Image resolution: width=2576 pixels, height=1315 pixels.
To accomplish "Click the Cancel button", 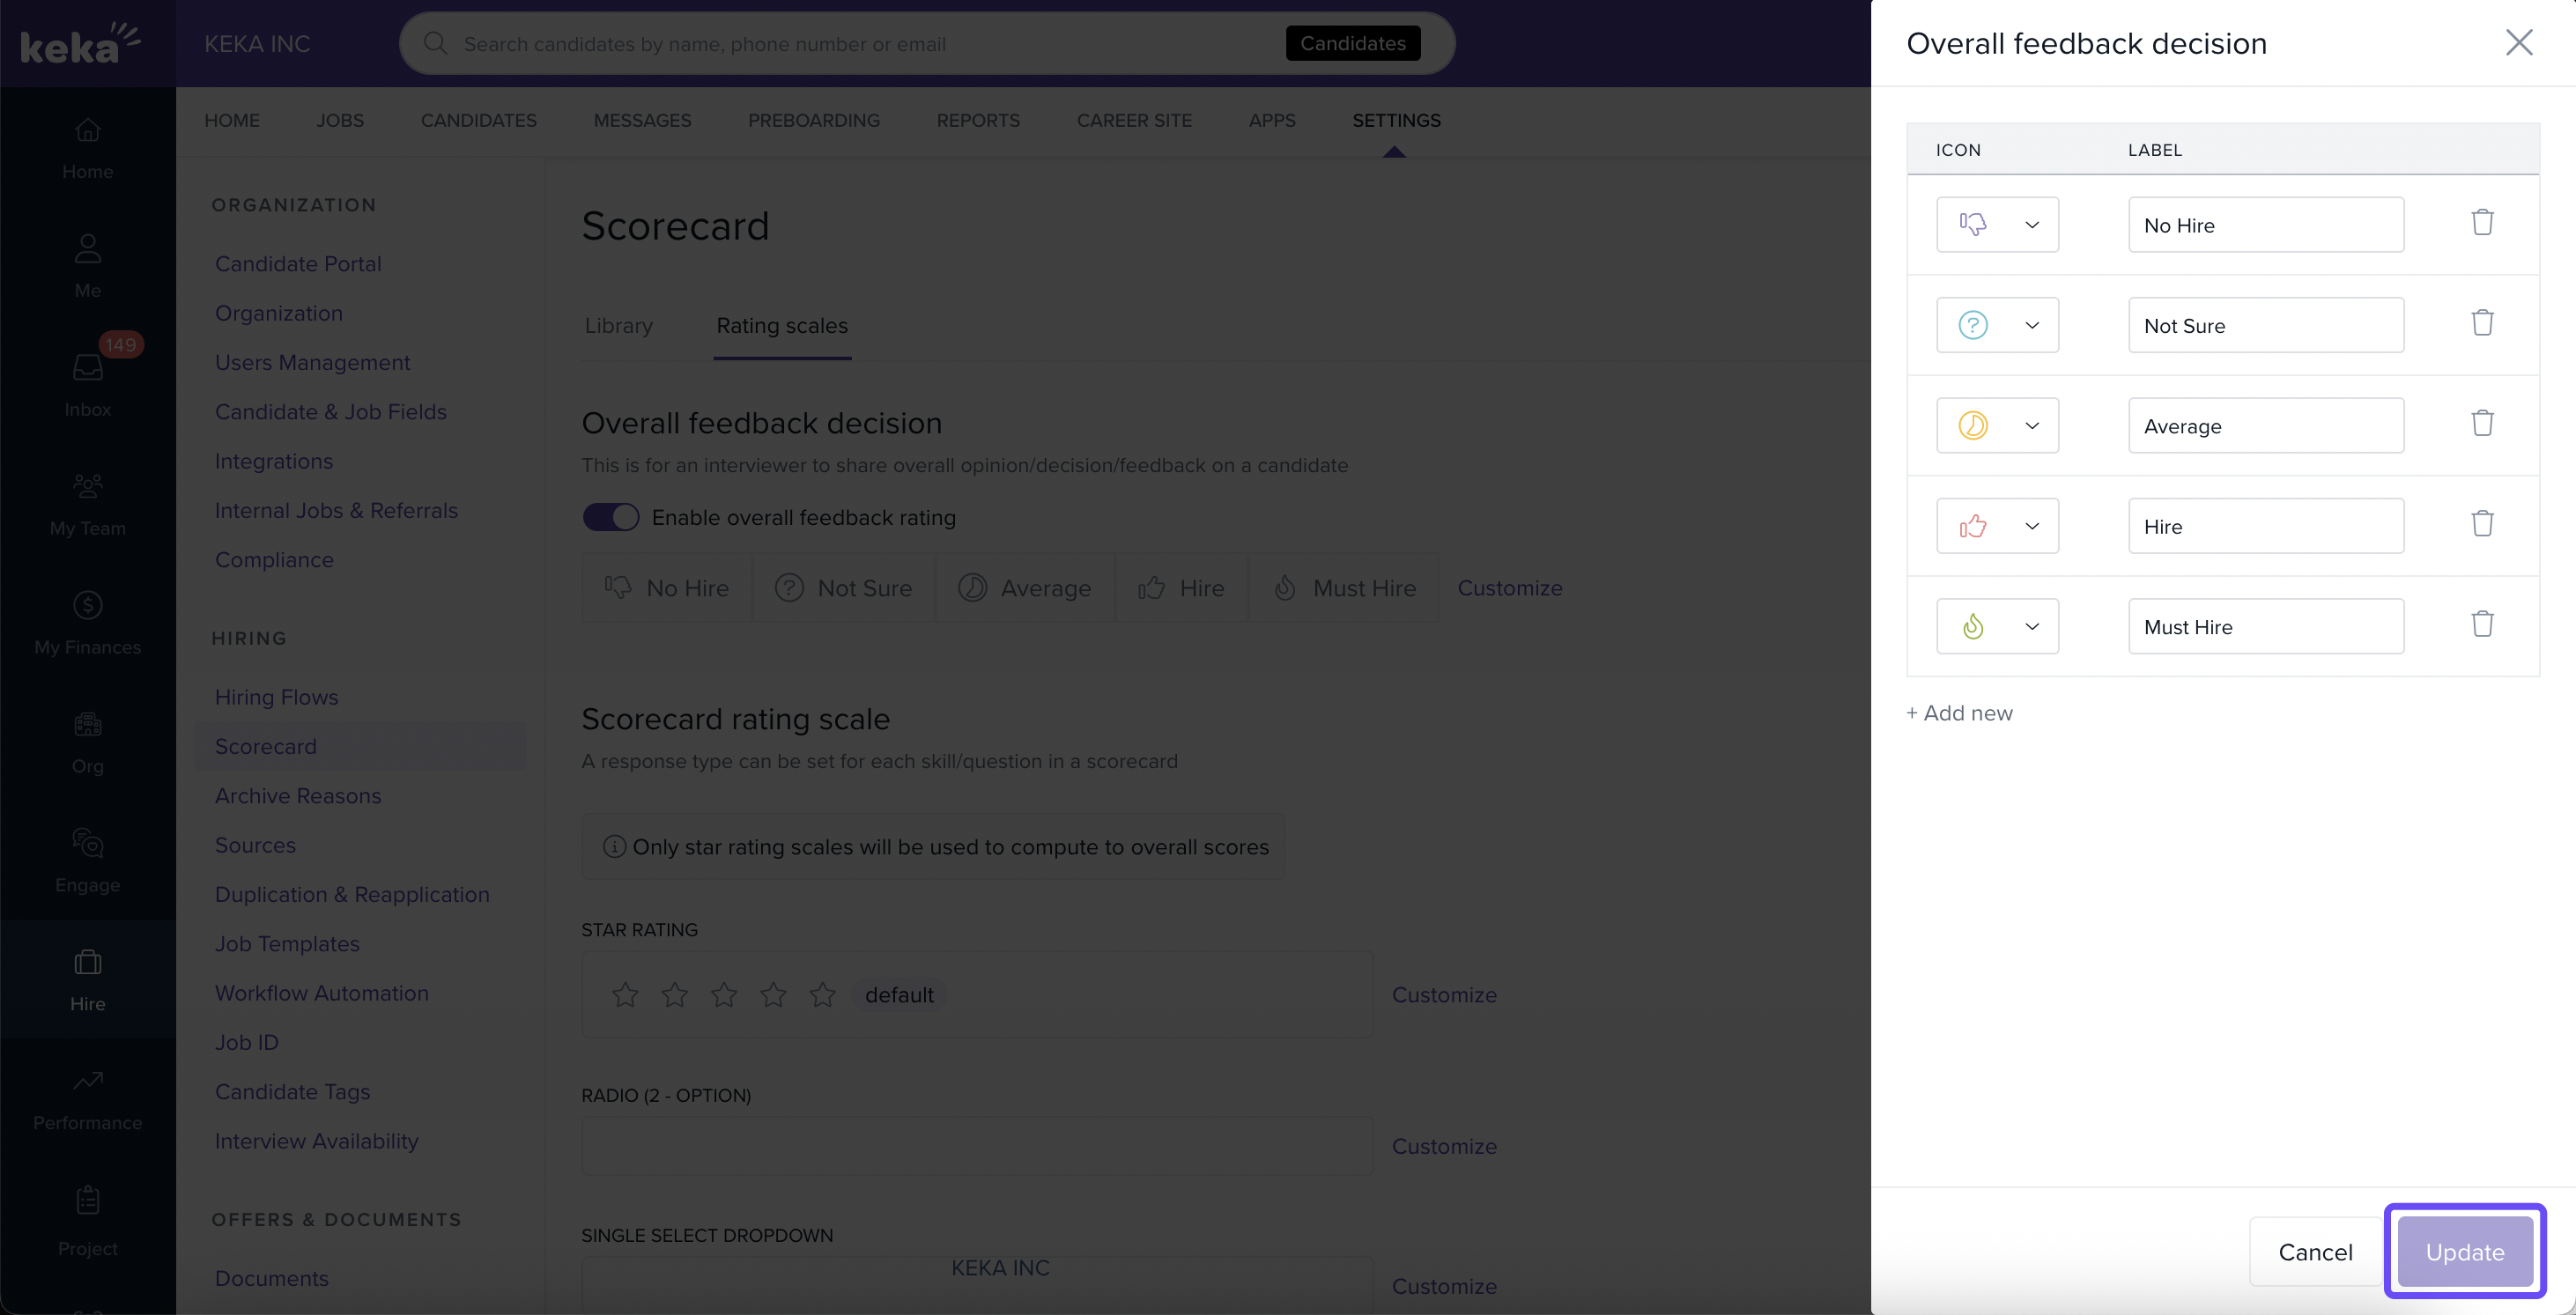I will (x=2315, y=1251).
